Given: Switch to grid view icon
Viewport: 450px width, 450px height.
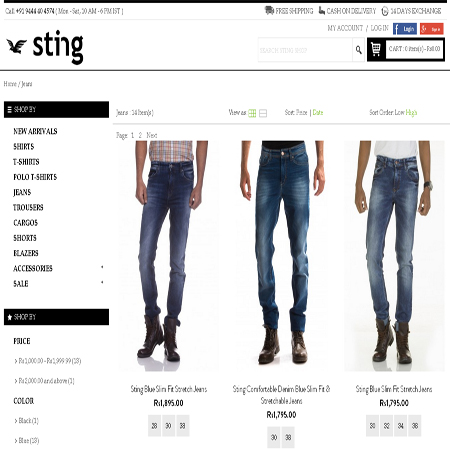Looking at the screenshot, I should 252,113.
